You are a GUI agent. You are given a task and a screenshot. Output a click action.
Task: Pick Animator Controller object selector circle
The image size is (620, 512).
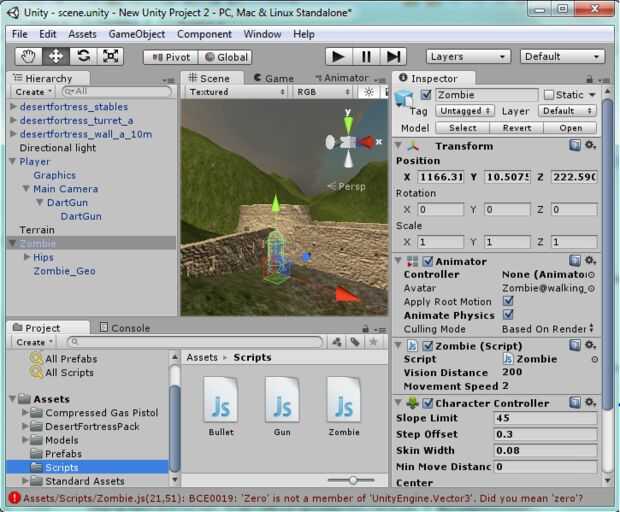(592, 275)
